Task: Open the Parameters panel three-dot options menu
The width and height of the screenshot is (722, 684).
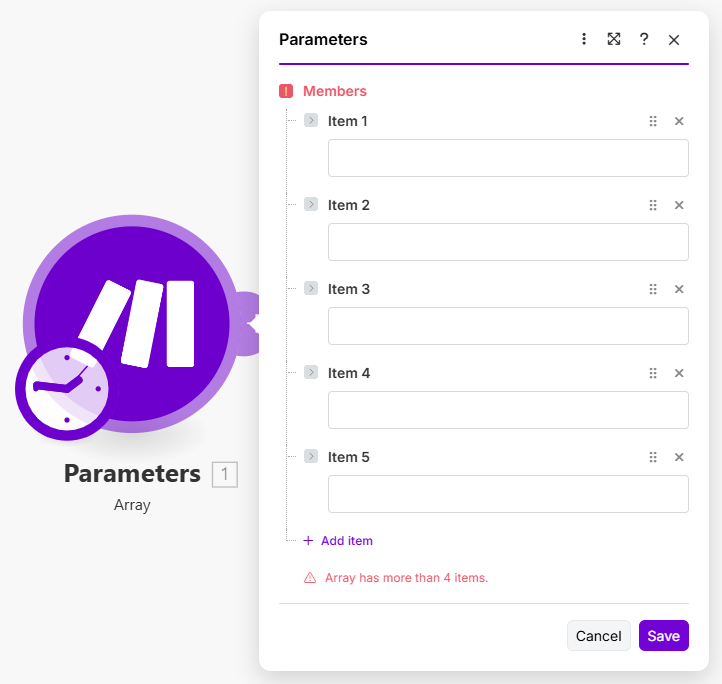Action: (x=584, y=39)
